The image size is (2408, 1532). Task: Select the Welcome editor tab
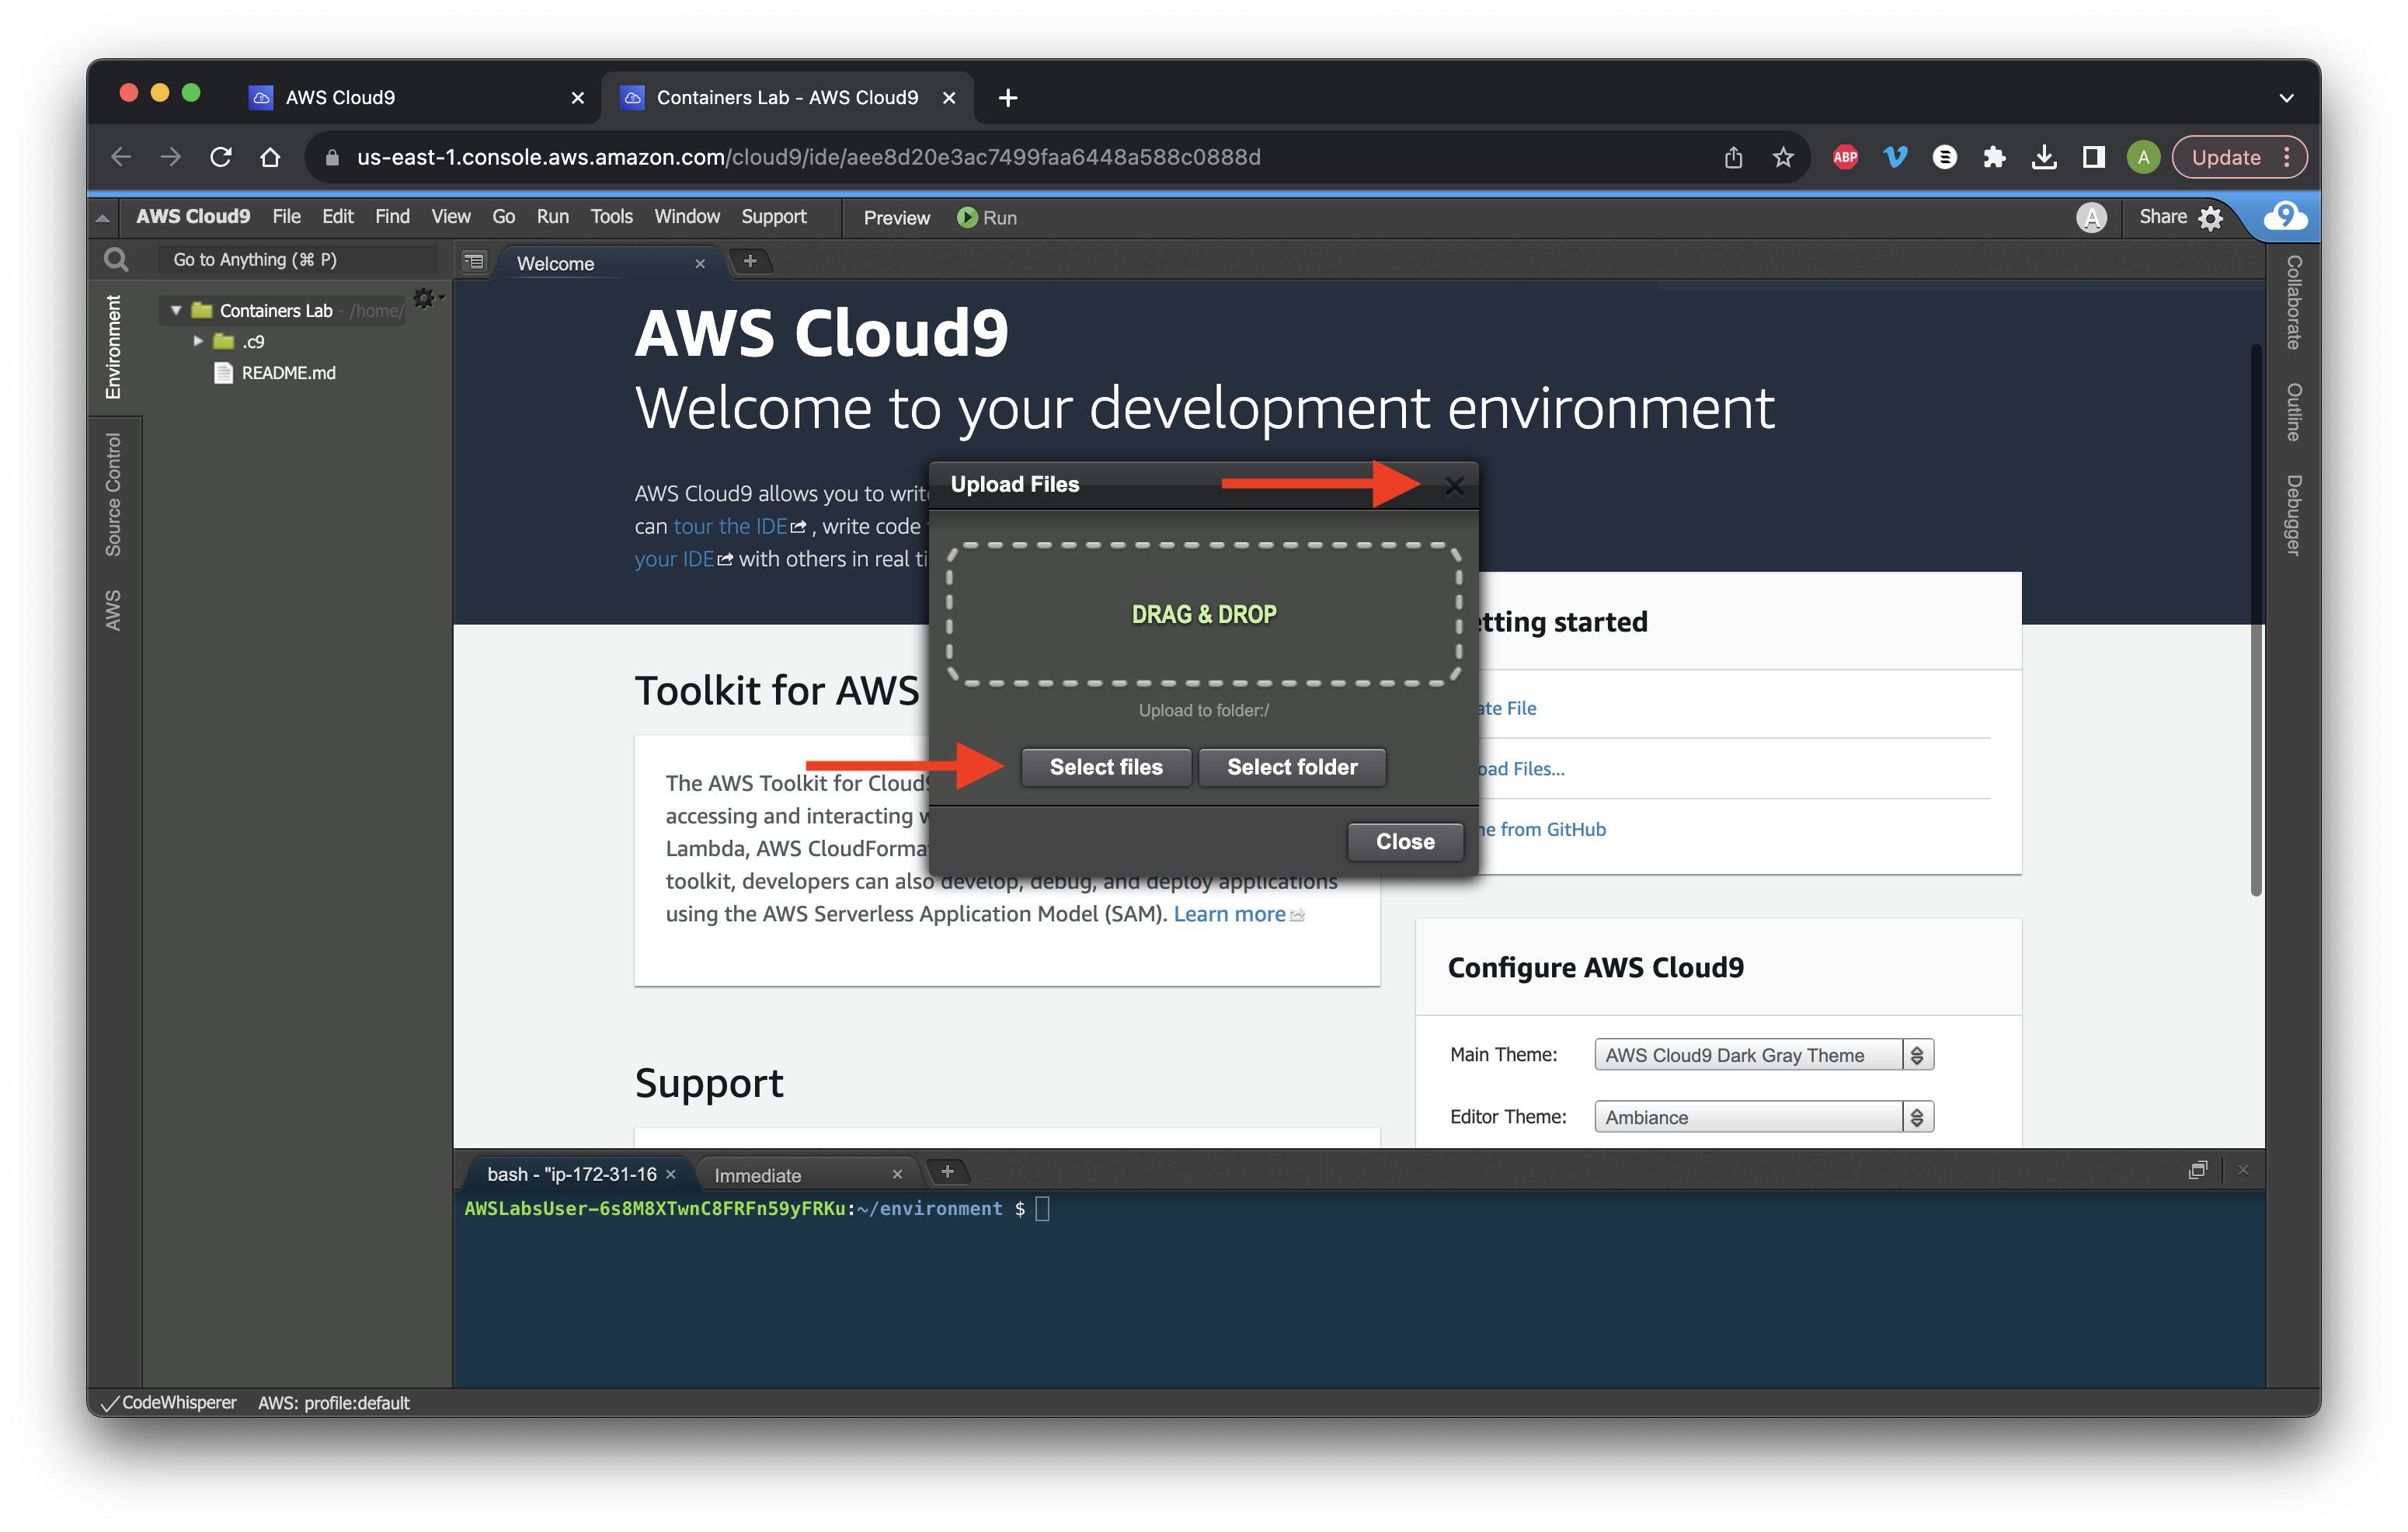coord(555,264)
